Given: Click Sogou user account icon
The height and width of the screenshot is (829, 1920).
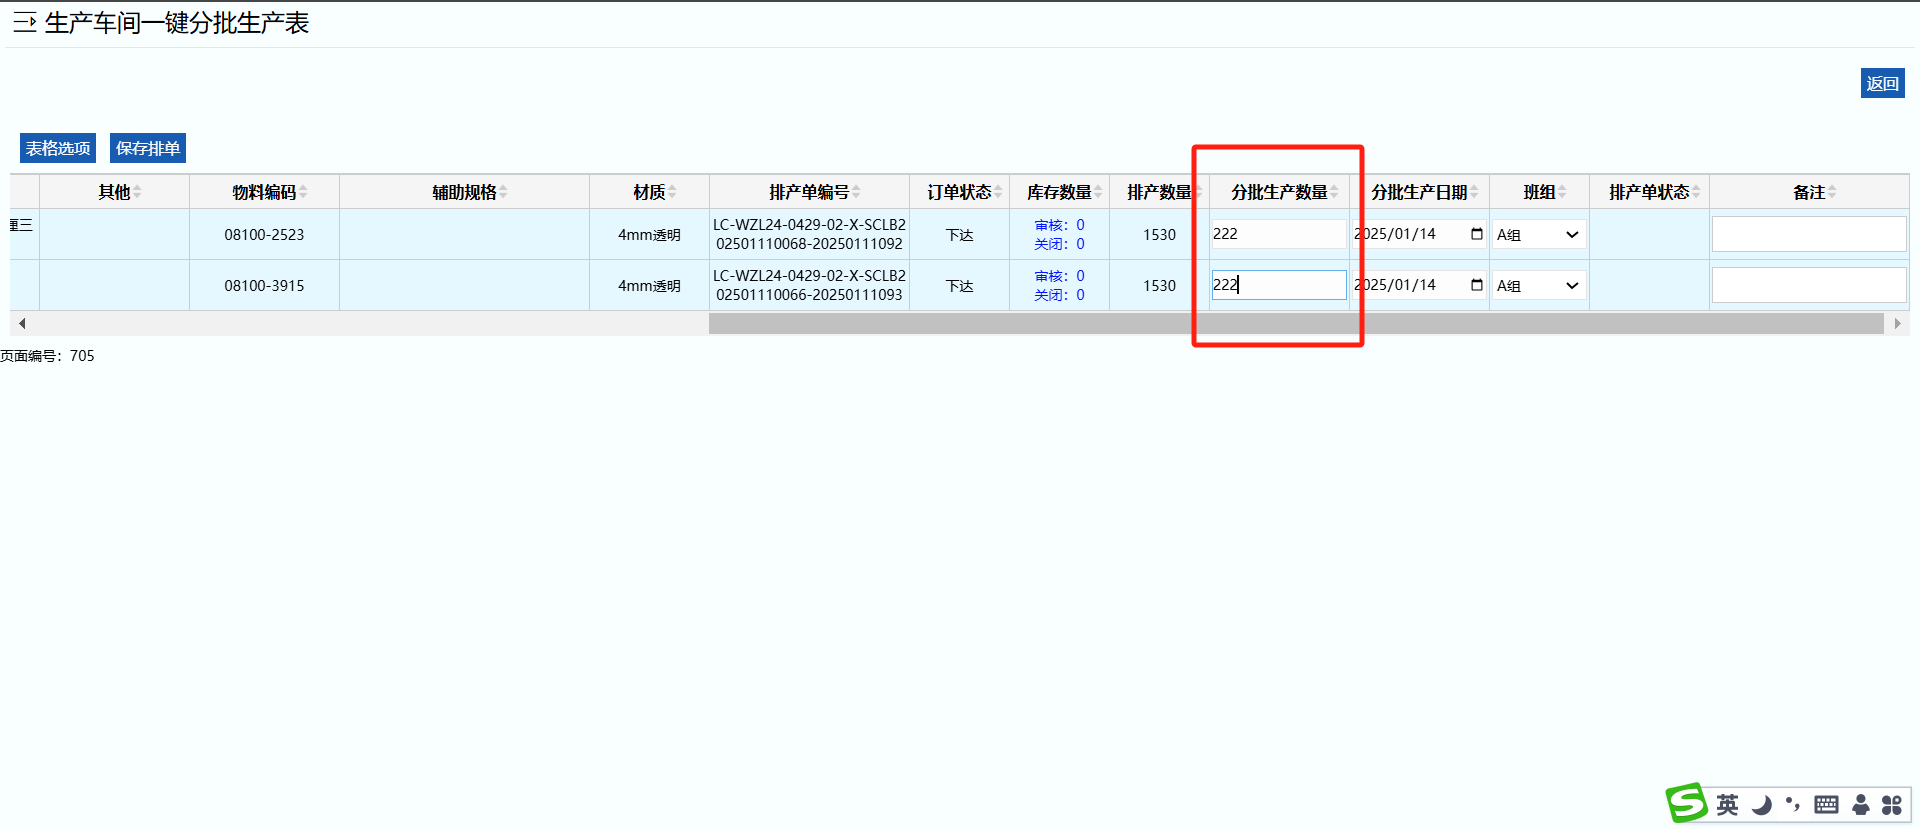Looking at the screenshot, I should point(1861,805).
